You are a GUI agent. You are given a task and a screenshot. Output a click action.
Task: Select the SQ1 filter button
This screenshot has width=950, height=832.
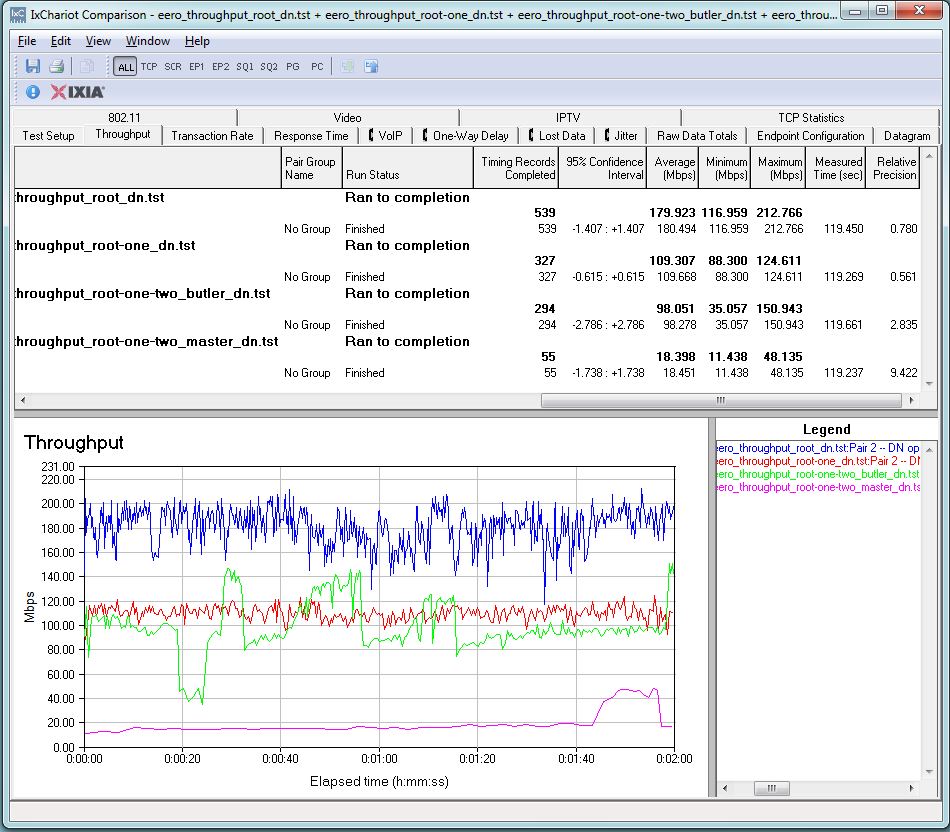click(x=245, y=67)
